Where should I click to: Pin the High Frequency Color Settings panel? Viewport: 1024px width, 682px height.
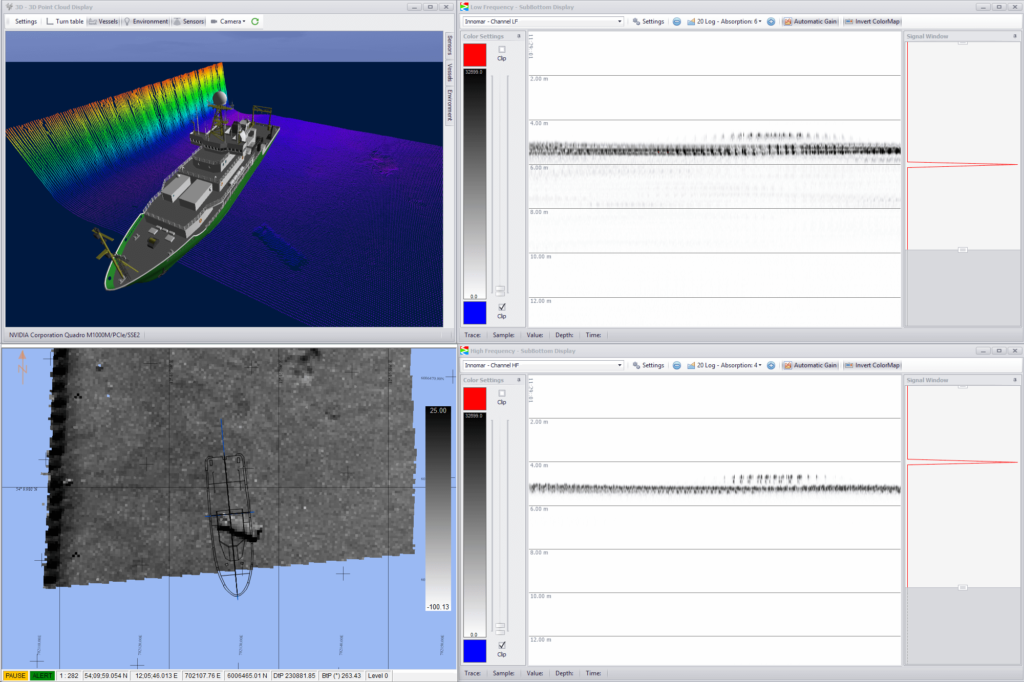coord(519,380)
